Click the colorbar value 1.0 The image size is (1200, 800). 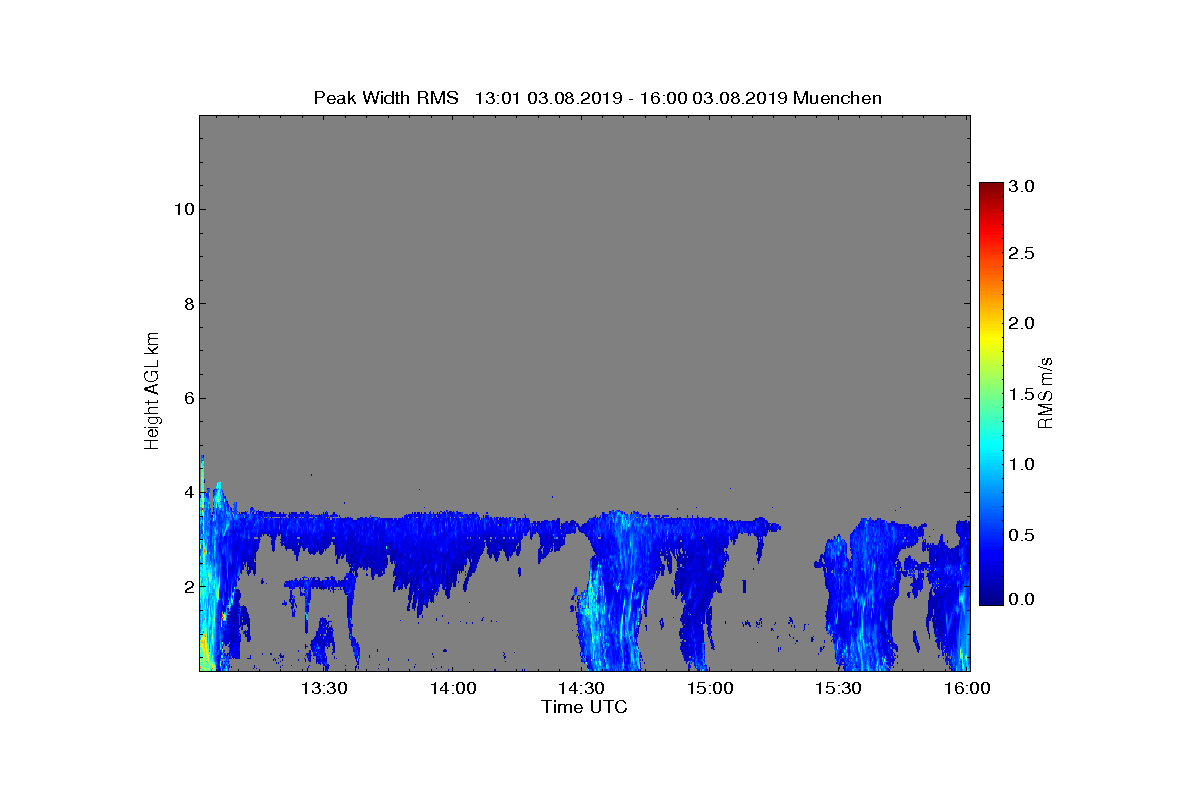(x=1021, y=465)
